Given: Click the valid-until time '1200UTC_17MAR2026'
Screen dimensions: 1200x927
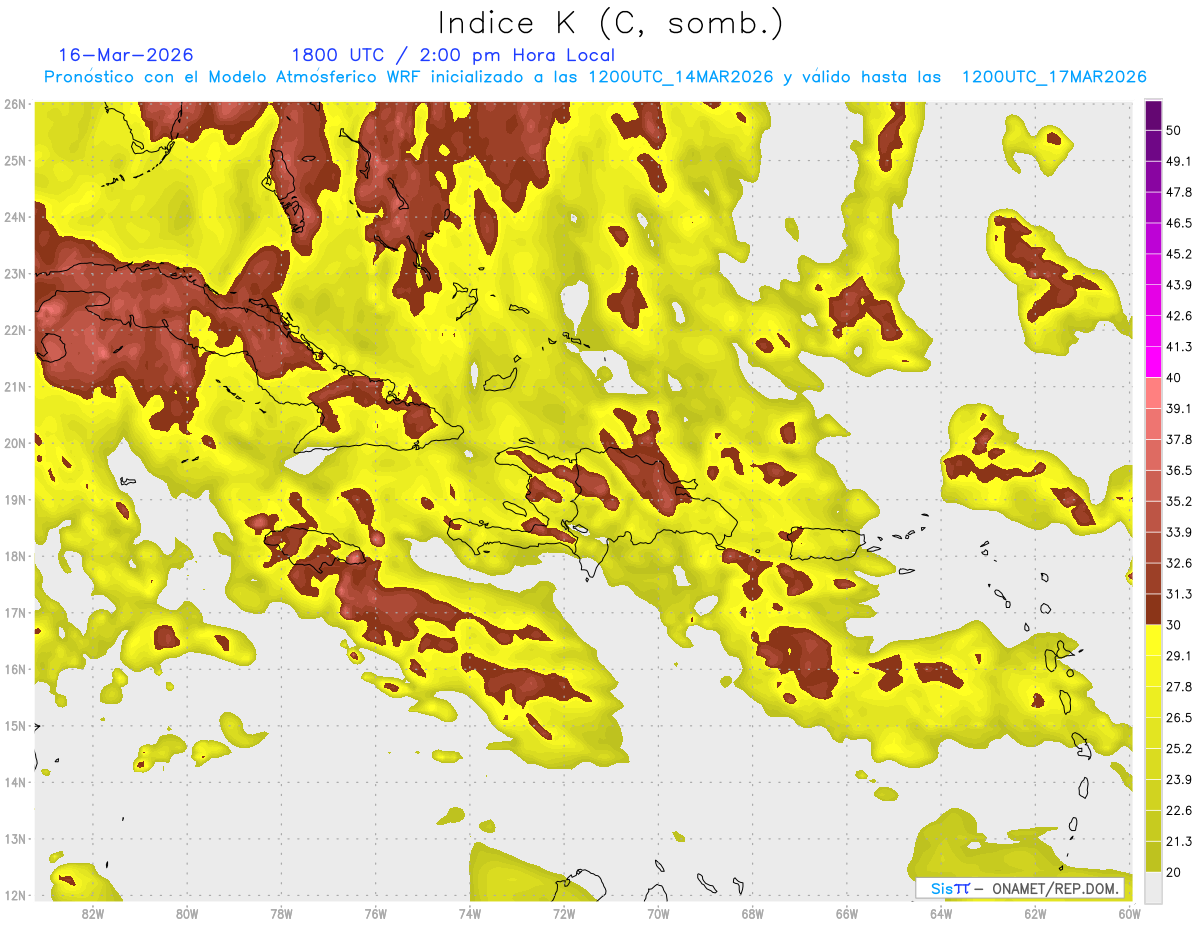Looking at the screenshot, I should (x=1054, y=77).
